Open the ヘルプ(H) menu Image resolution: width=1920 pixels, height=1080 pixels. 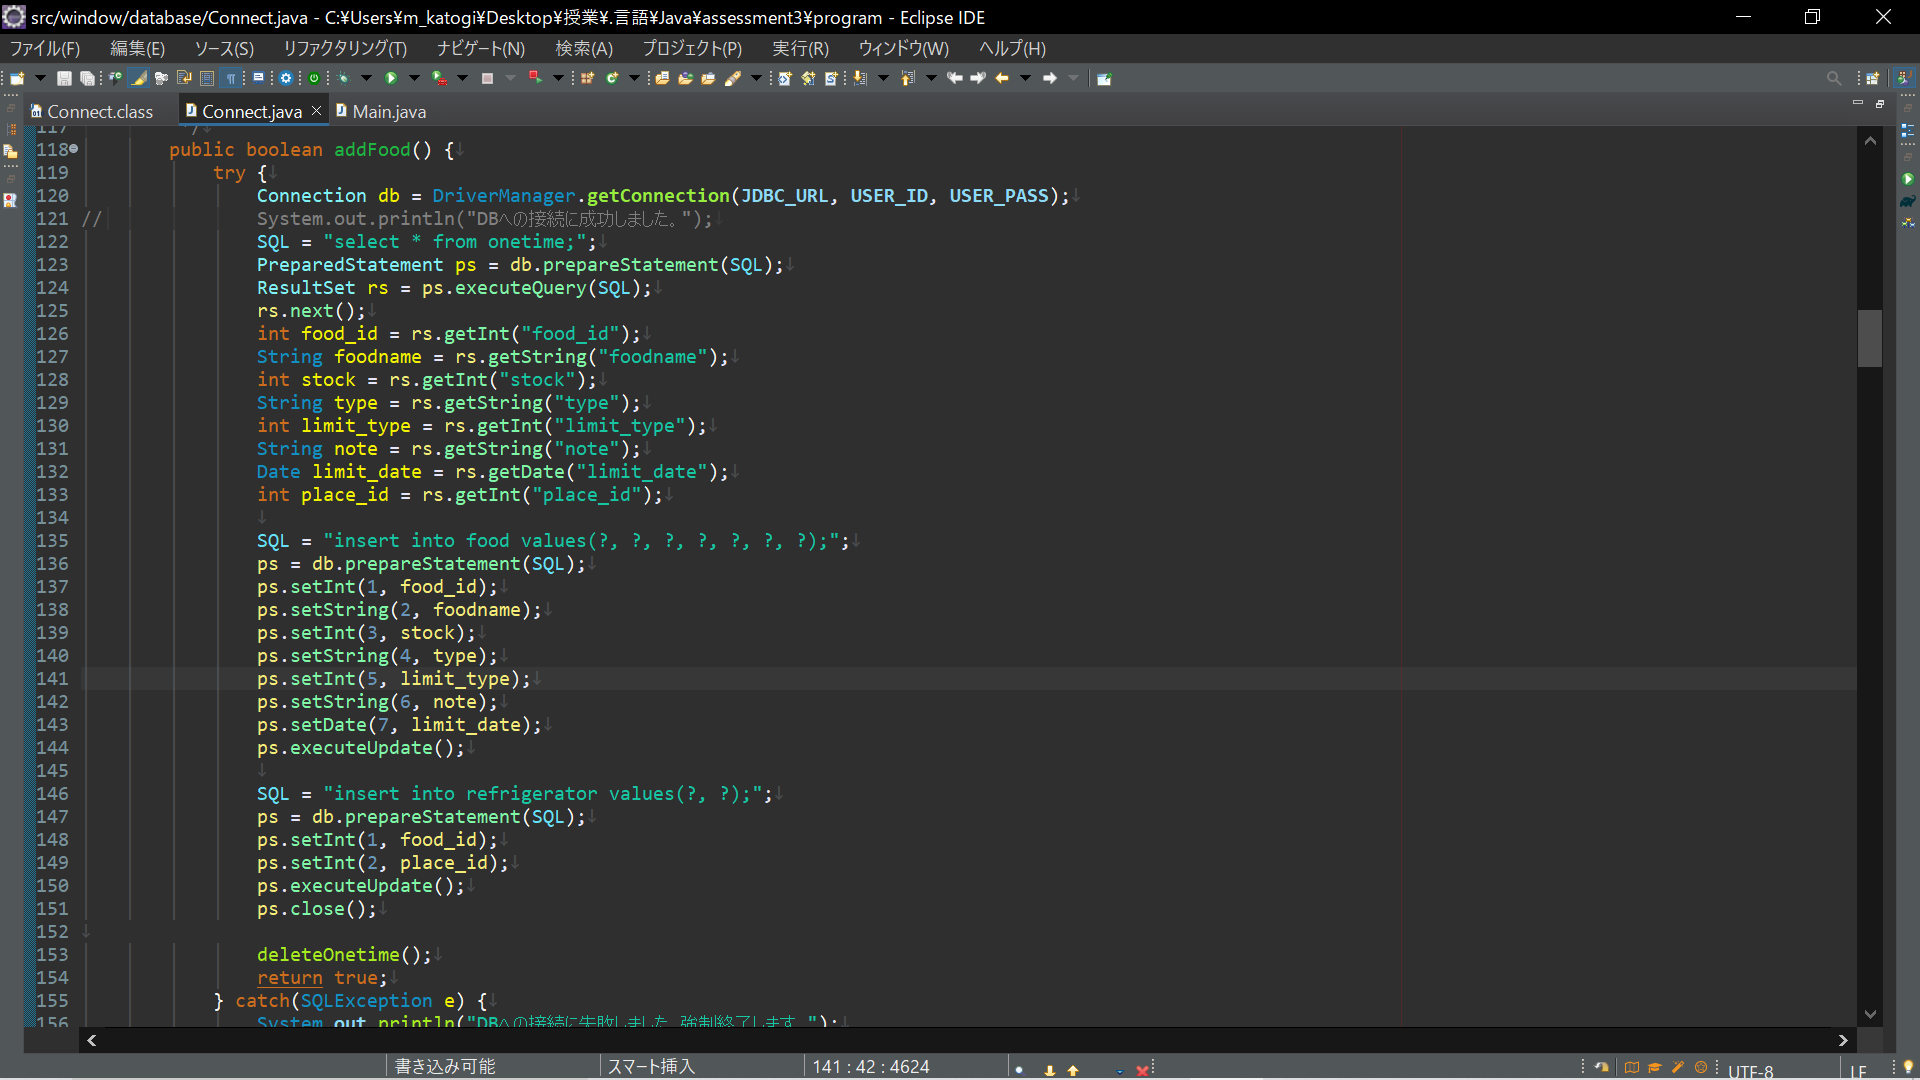(x=1012, y=48)
